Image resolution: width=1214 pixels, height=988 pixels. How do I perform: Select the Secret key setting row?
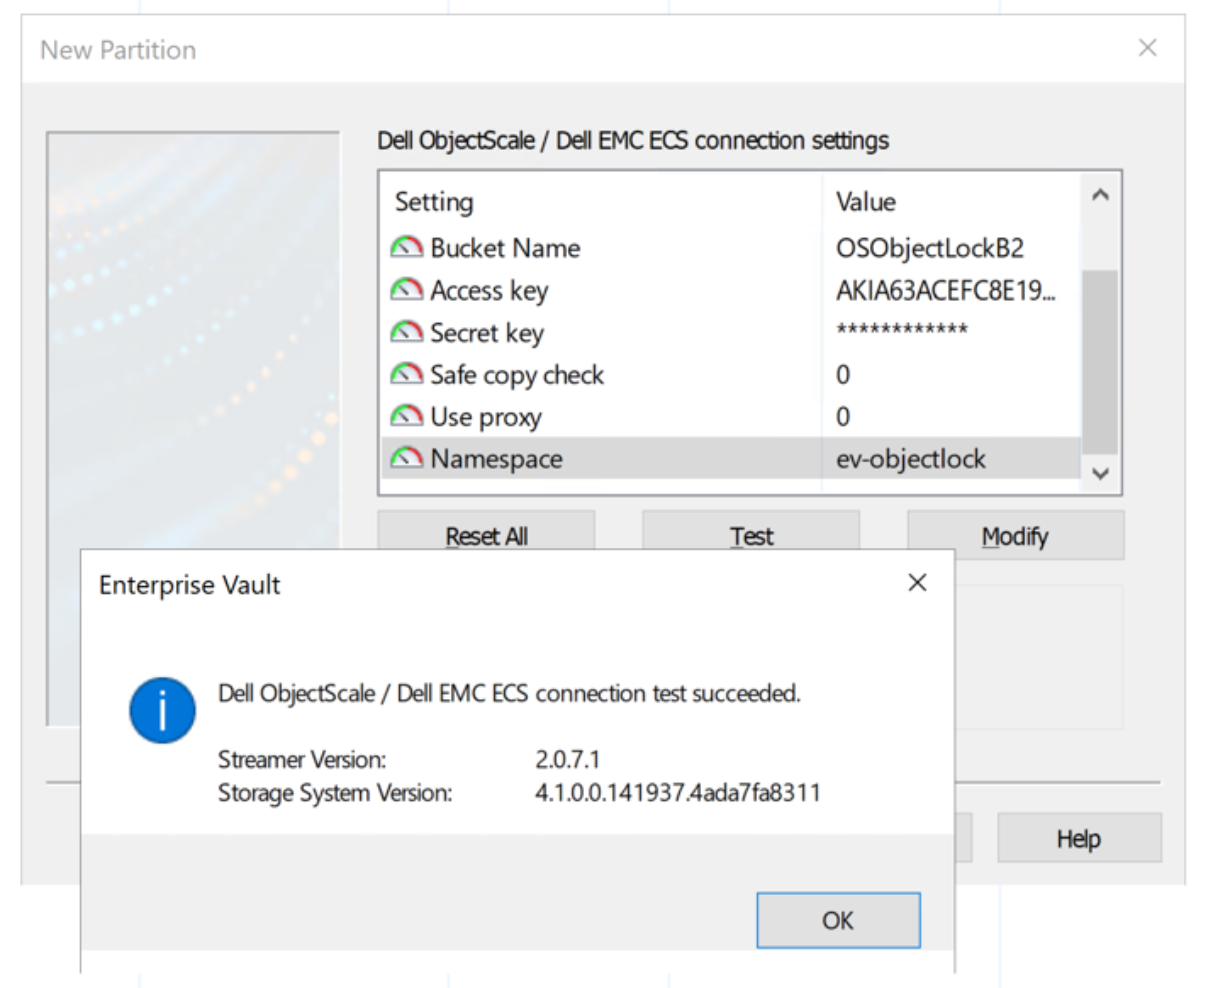731,332
